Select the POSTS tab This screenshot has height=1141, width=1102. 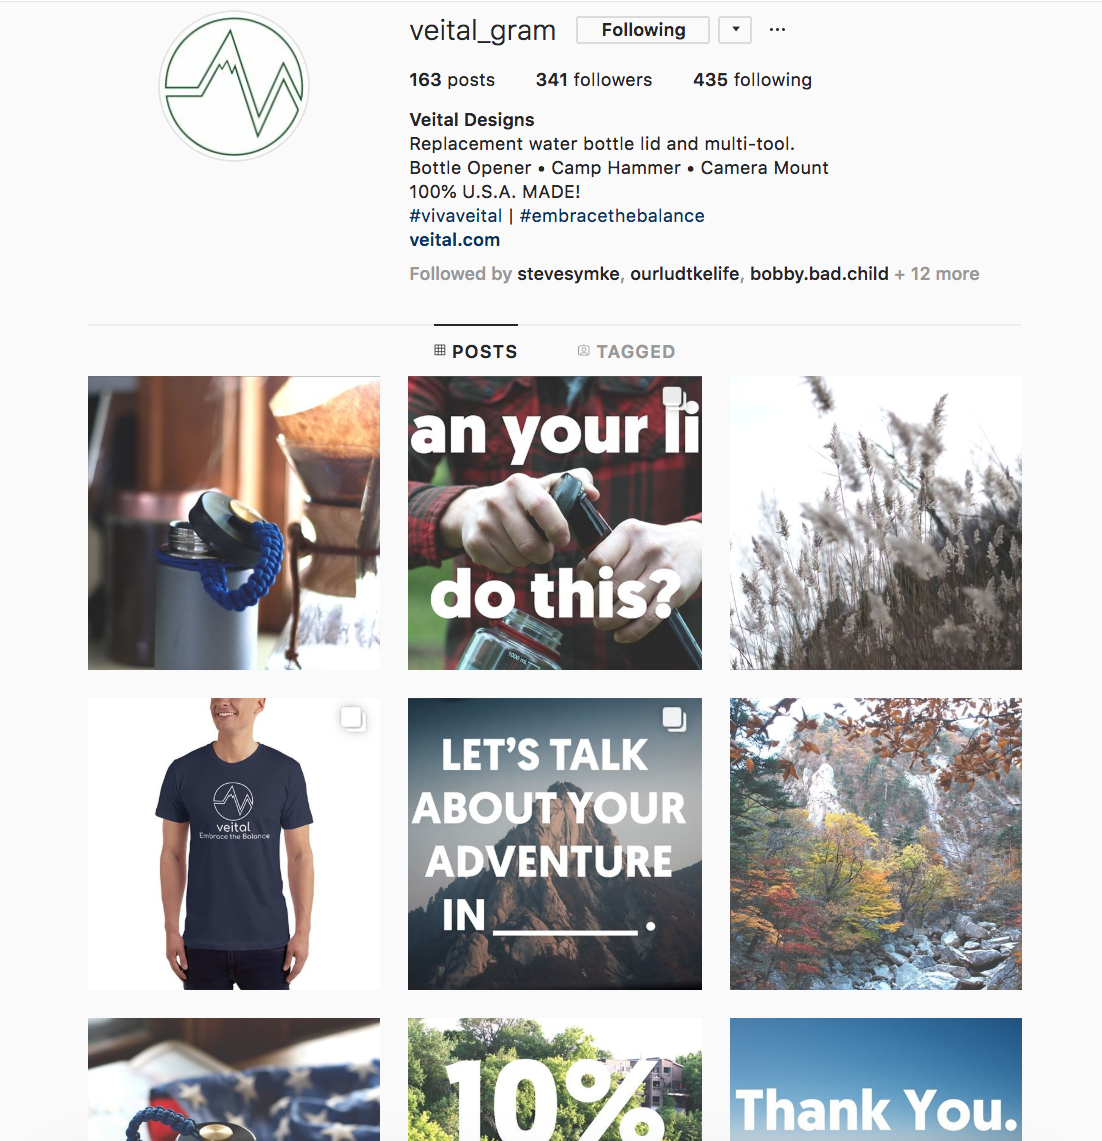click(476, 351)
